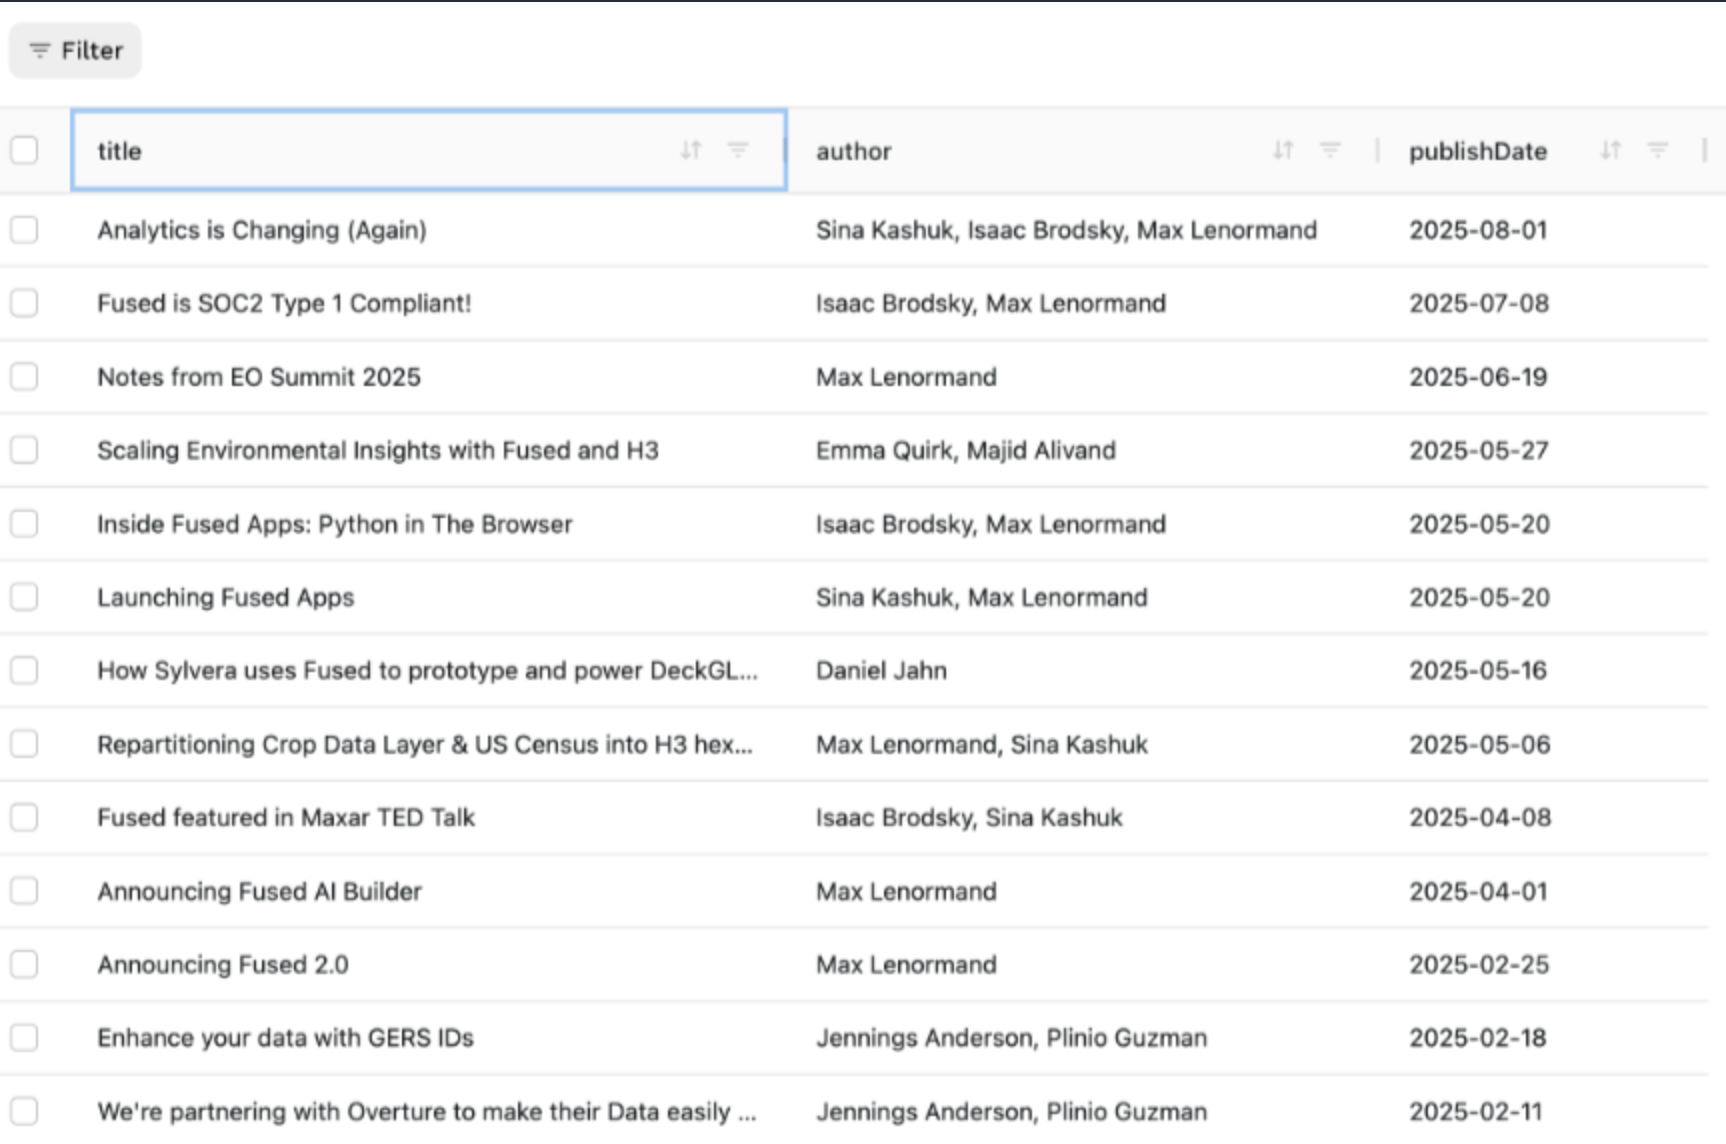
Task: Click the date cell '2025-02-25'
Action: pyautogui.click(x=1479, y=964)
